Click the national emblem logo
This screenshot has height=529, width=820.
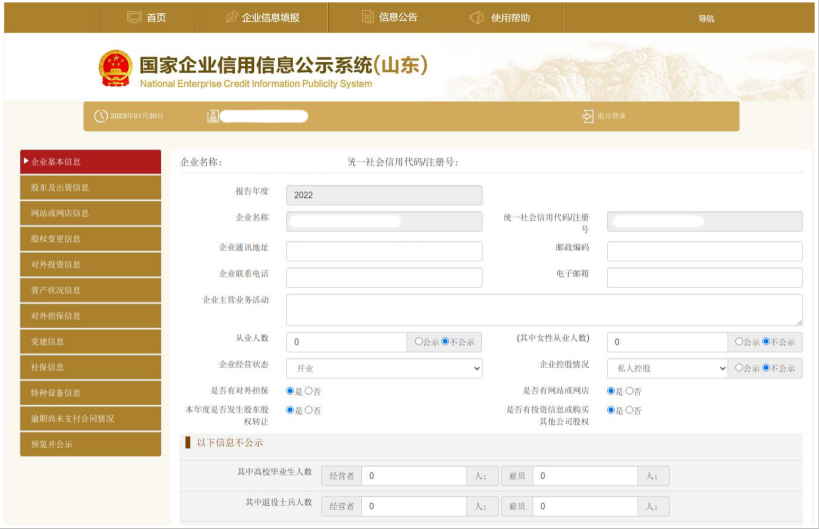pyautogui.click(x=115, y=69)
